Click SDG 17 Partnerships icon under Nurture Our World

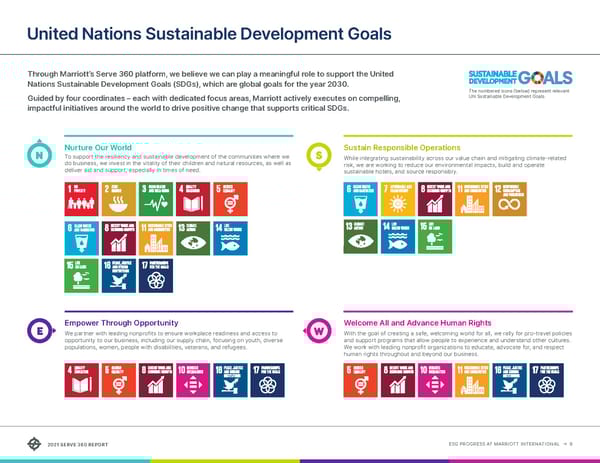tap(153, 275)
